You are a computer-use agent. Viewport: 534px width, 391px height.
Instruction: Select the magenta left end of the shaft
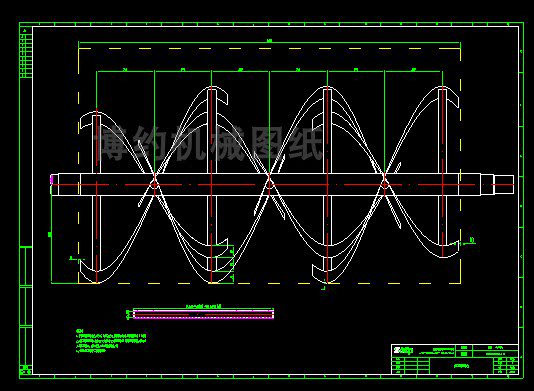click(52, 179)
